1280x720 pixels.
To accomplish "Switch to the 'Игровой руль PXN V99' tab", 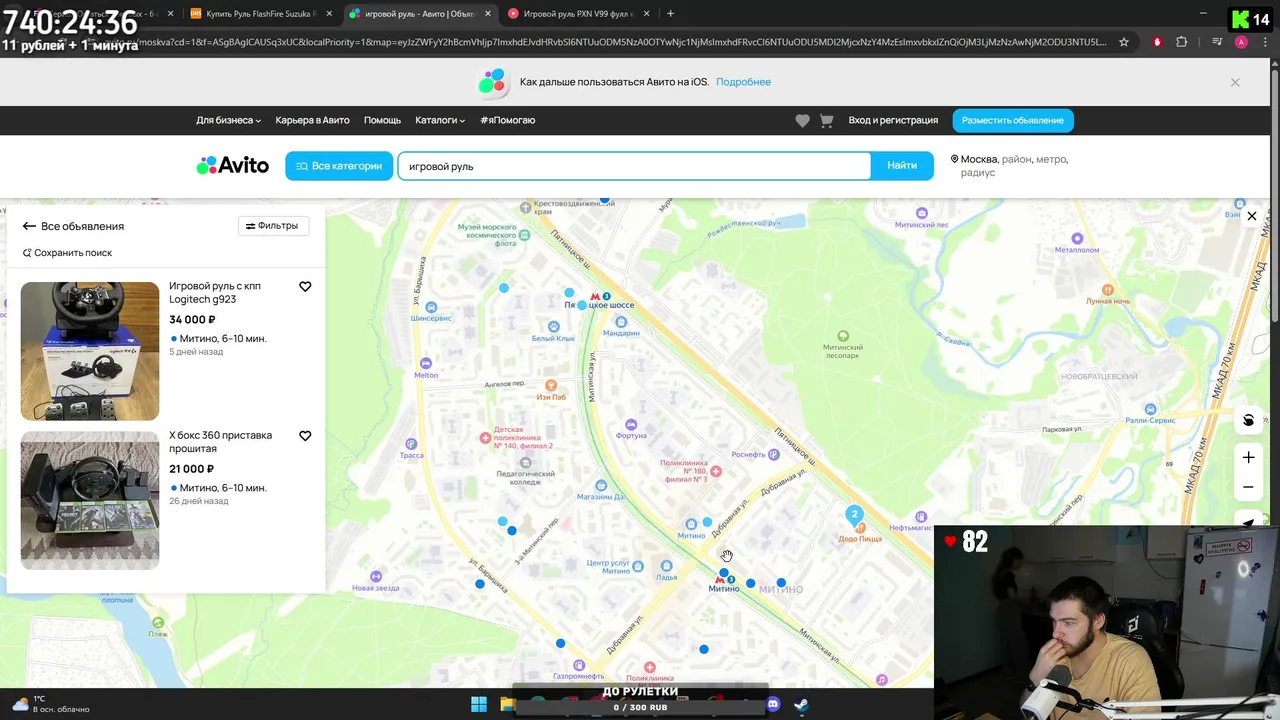I will coord(578,14).
